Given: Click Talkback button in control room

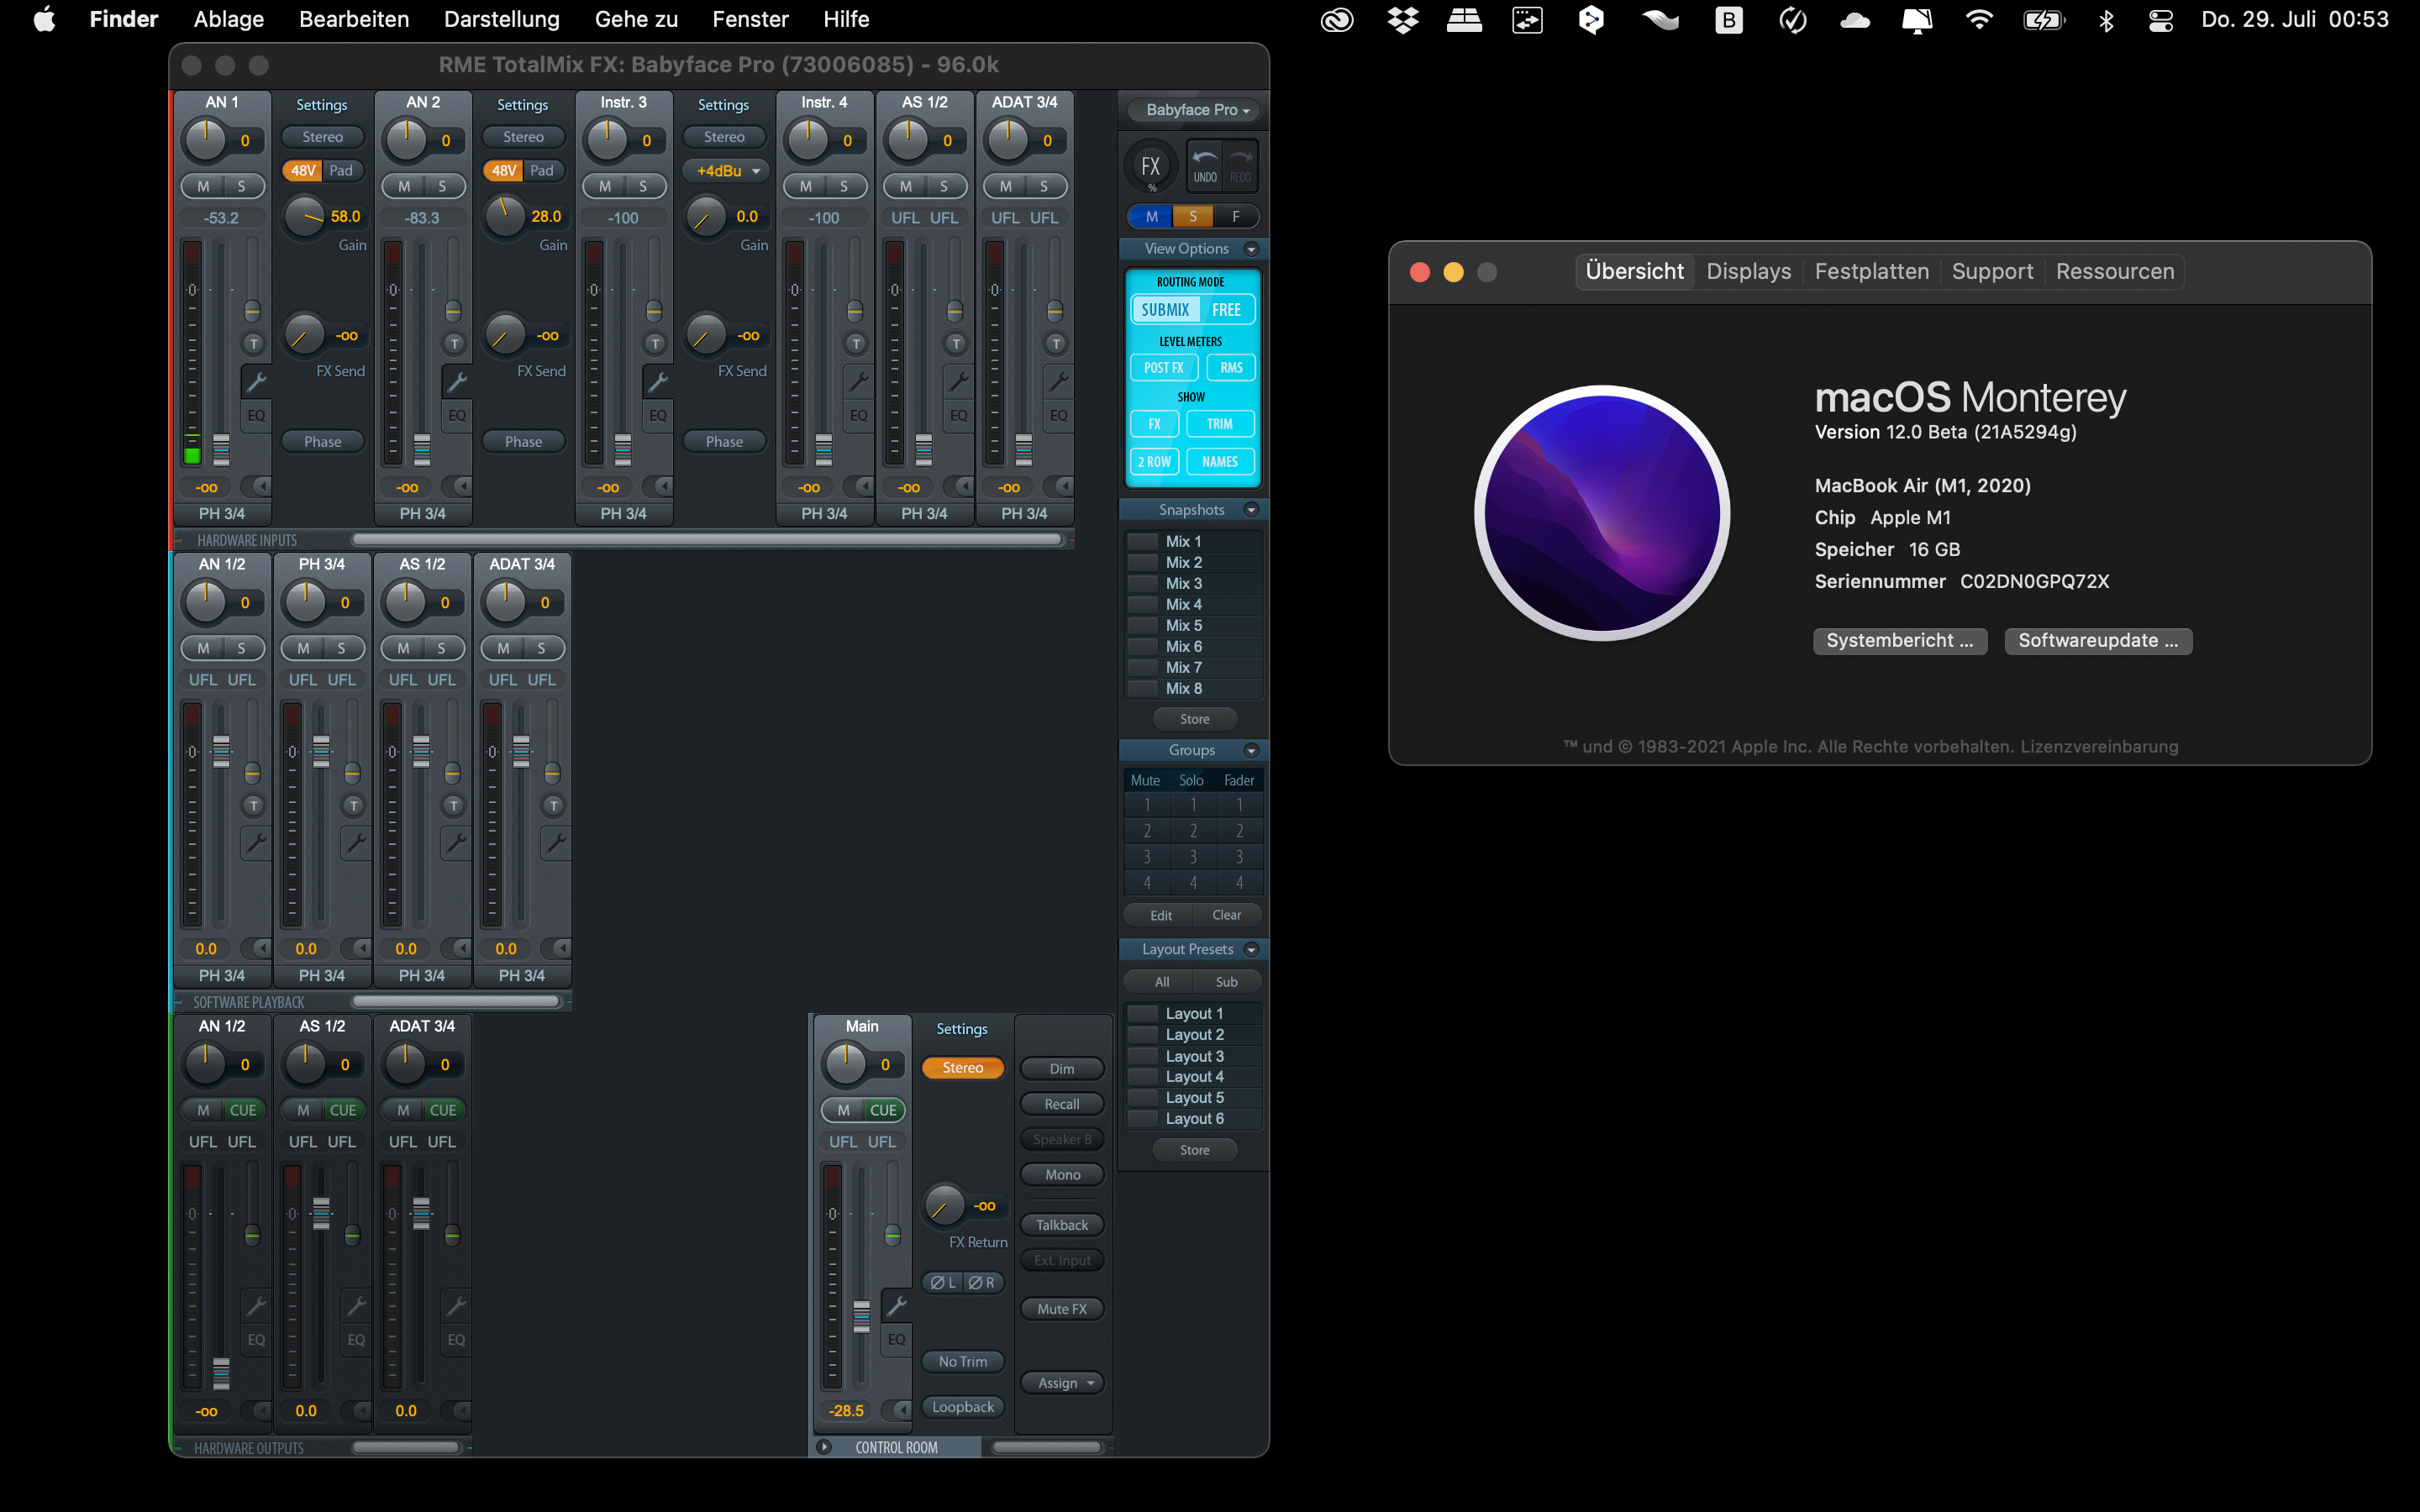Looking at the screenshot, I should pyautogui.click(x=1062, y=1225).
